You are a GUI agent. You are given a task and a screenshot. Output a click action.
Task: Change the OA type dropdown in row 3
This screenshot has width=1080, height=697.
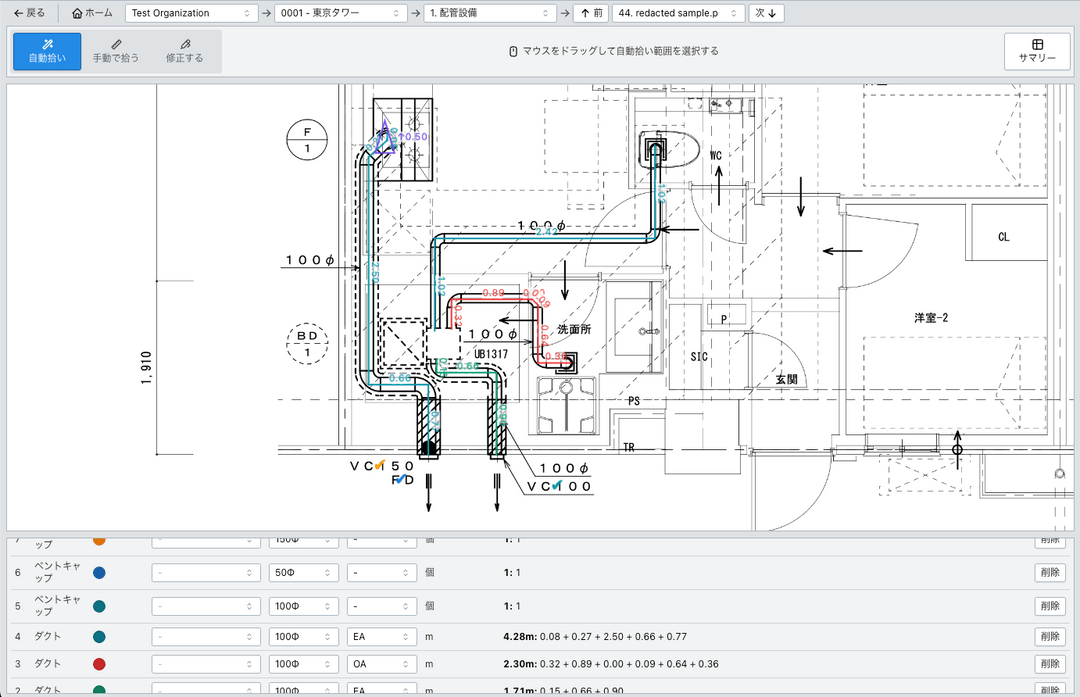382,664
